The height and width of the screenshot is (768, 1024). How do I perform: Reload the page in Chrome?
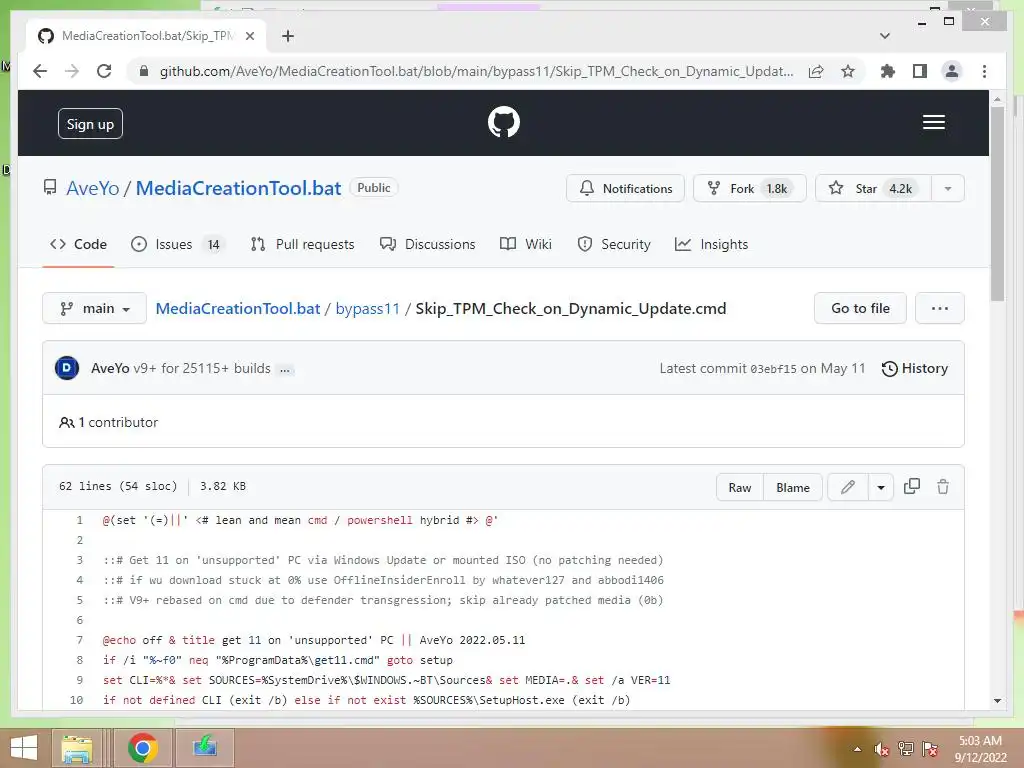(x=104, y=71)
